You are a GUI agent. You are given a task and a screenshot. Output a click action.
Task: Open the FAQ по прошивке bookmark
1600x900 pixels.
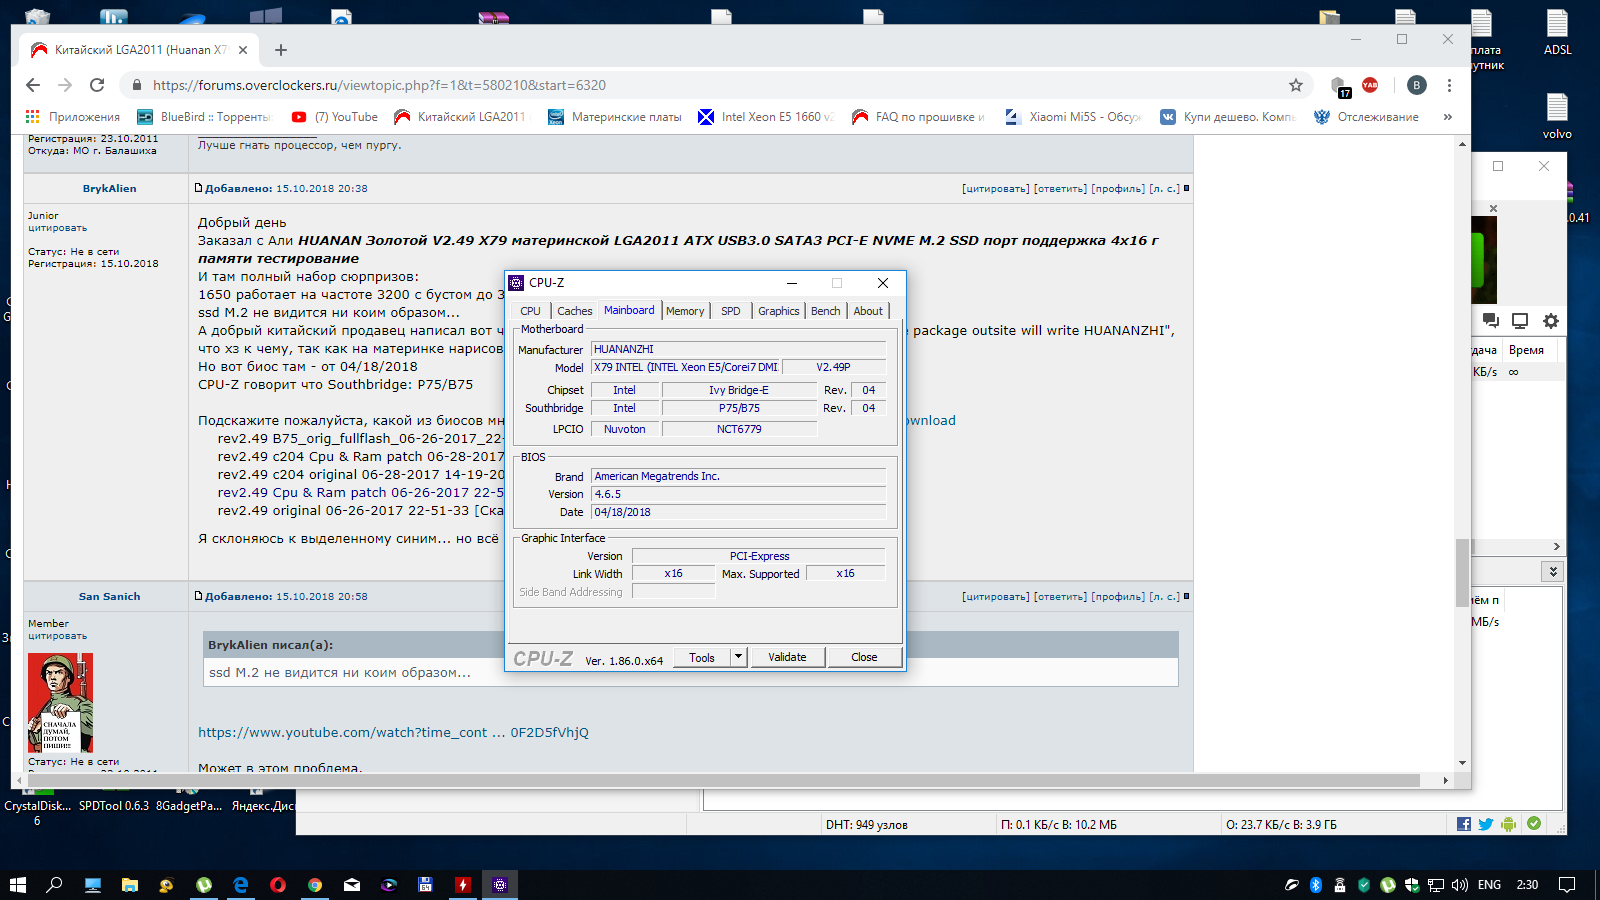919,117
